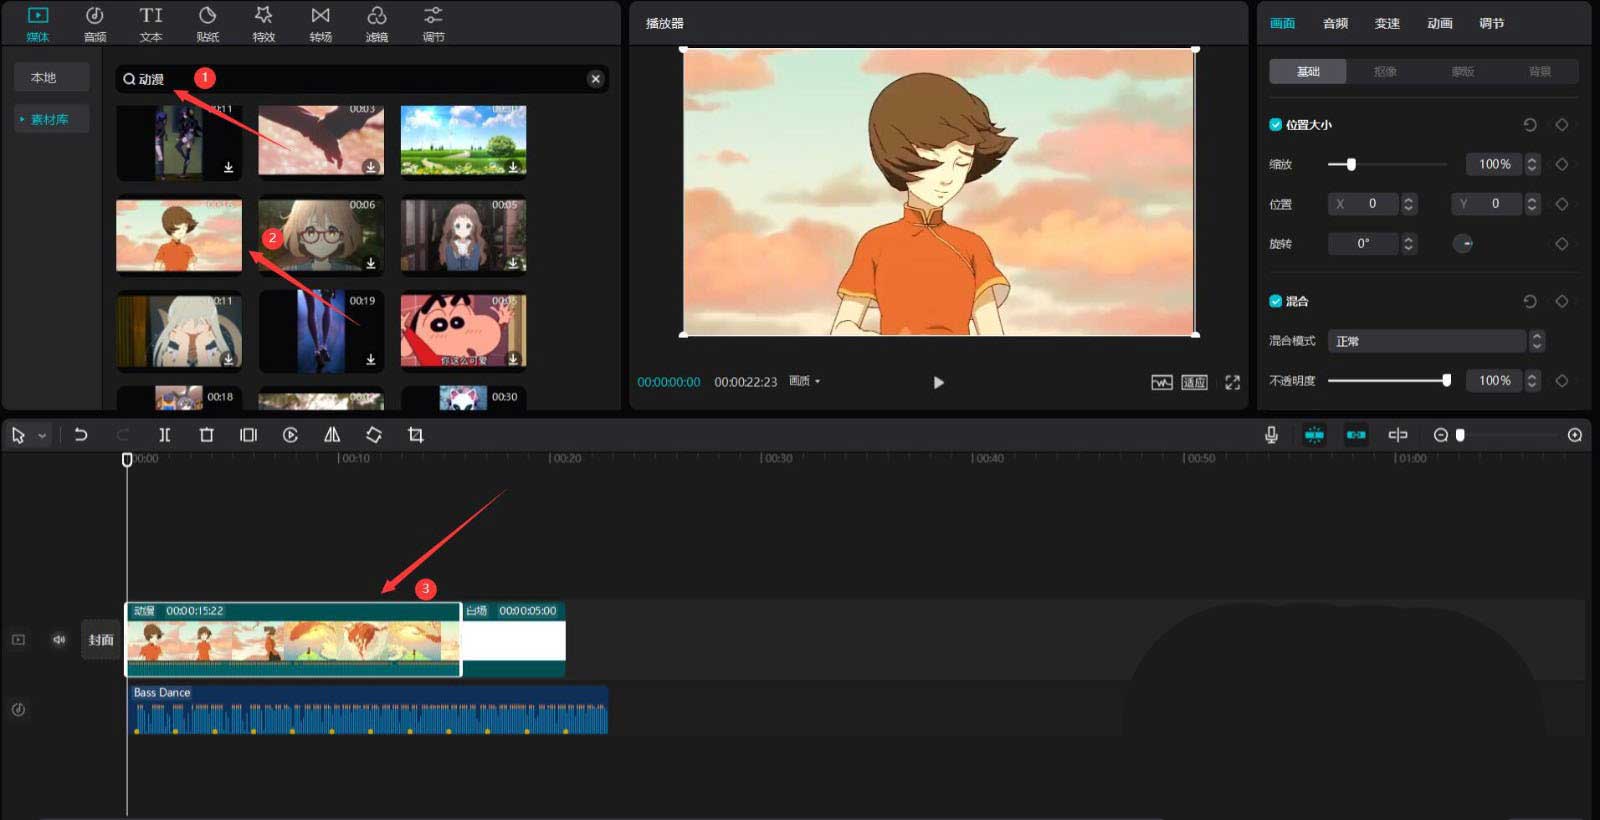Open the 贴纸 stickers panel
Image resolution: width=1600 pixels, height=820 pixels.
[207, 24]
